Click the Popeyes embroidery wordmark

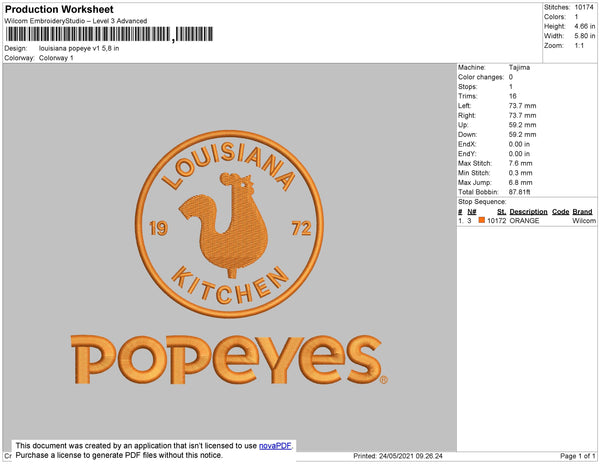229,360
